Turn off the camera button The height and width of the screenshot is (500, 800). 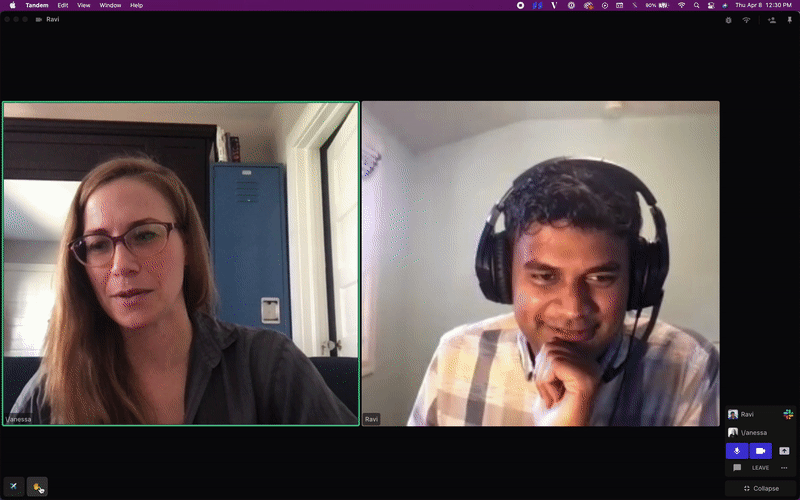(760, 451)
